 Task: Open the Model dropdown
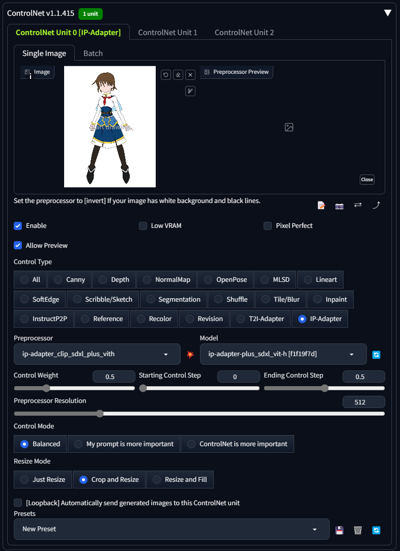point(283,354)
